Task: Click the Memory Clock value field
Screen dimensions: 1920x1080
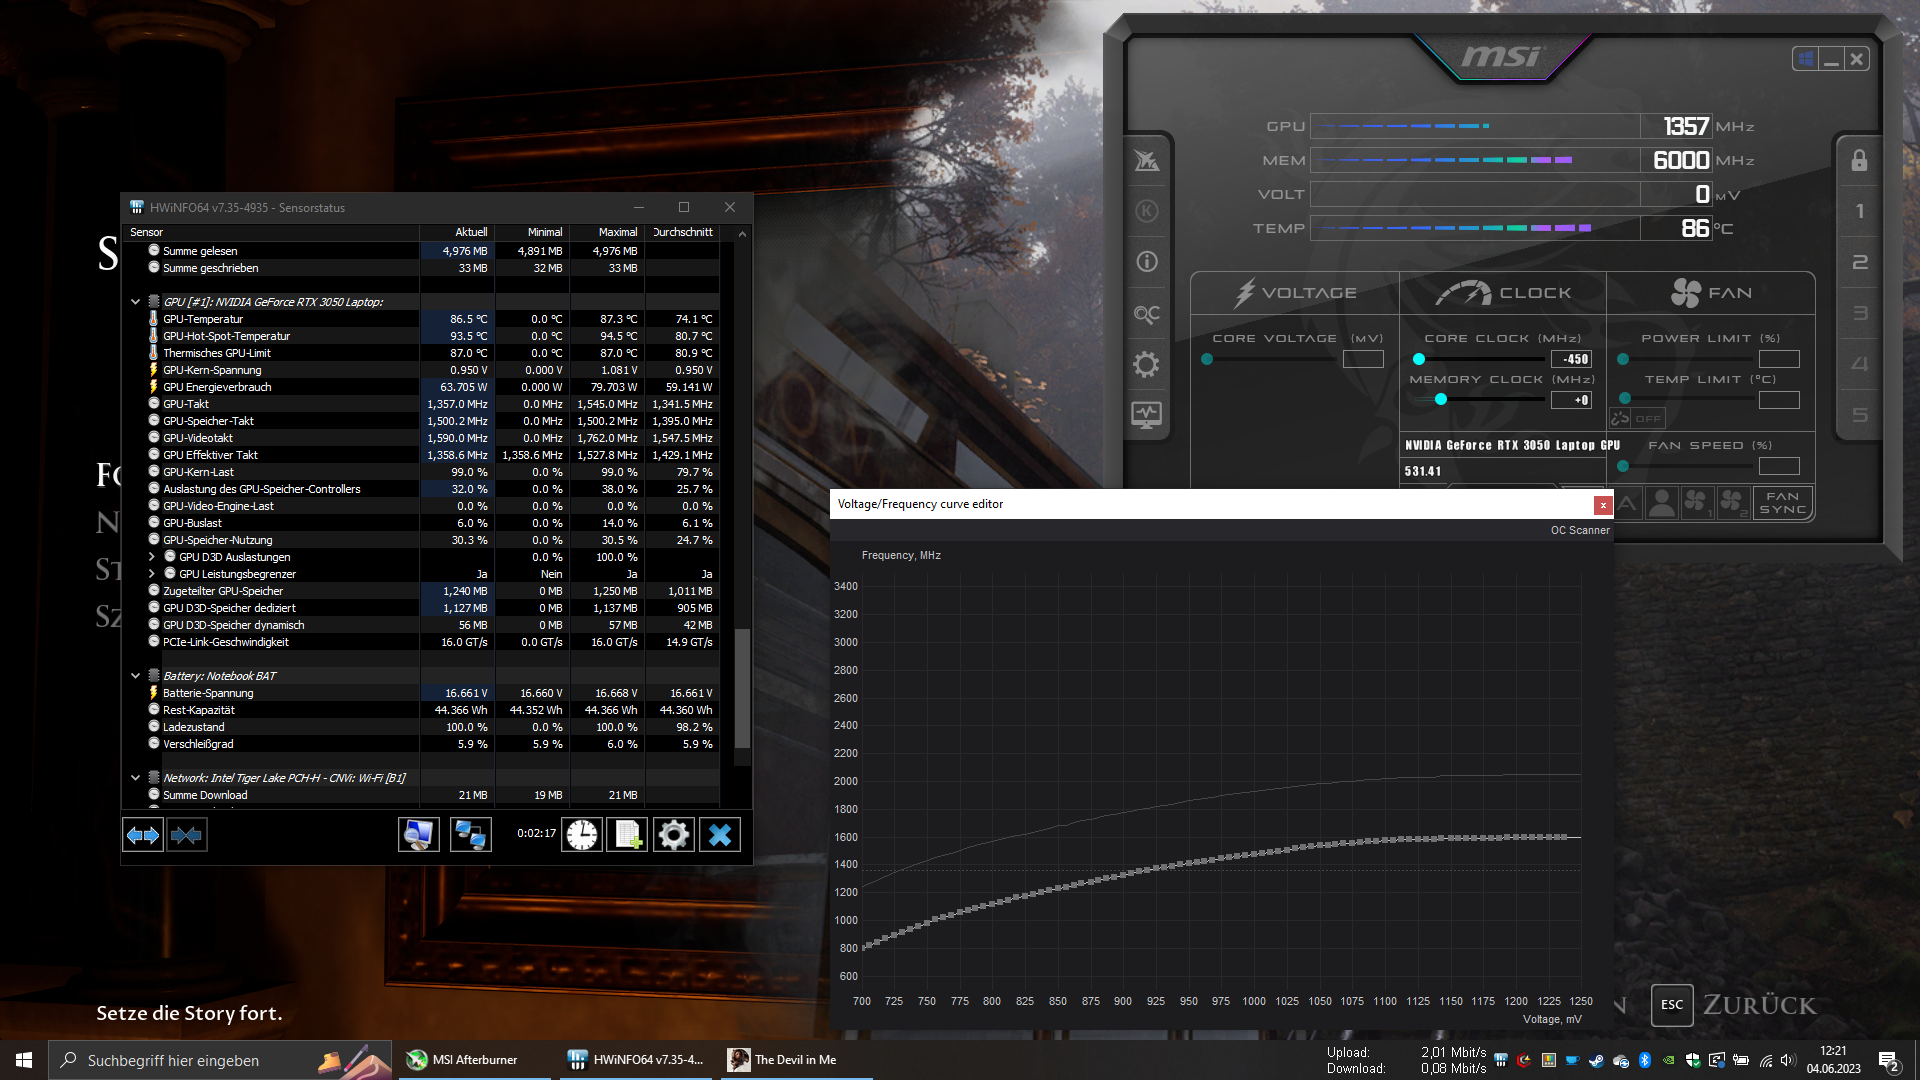Action: click(1570, 400)
